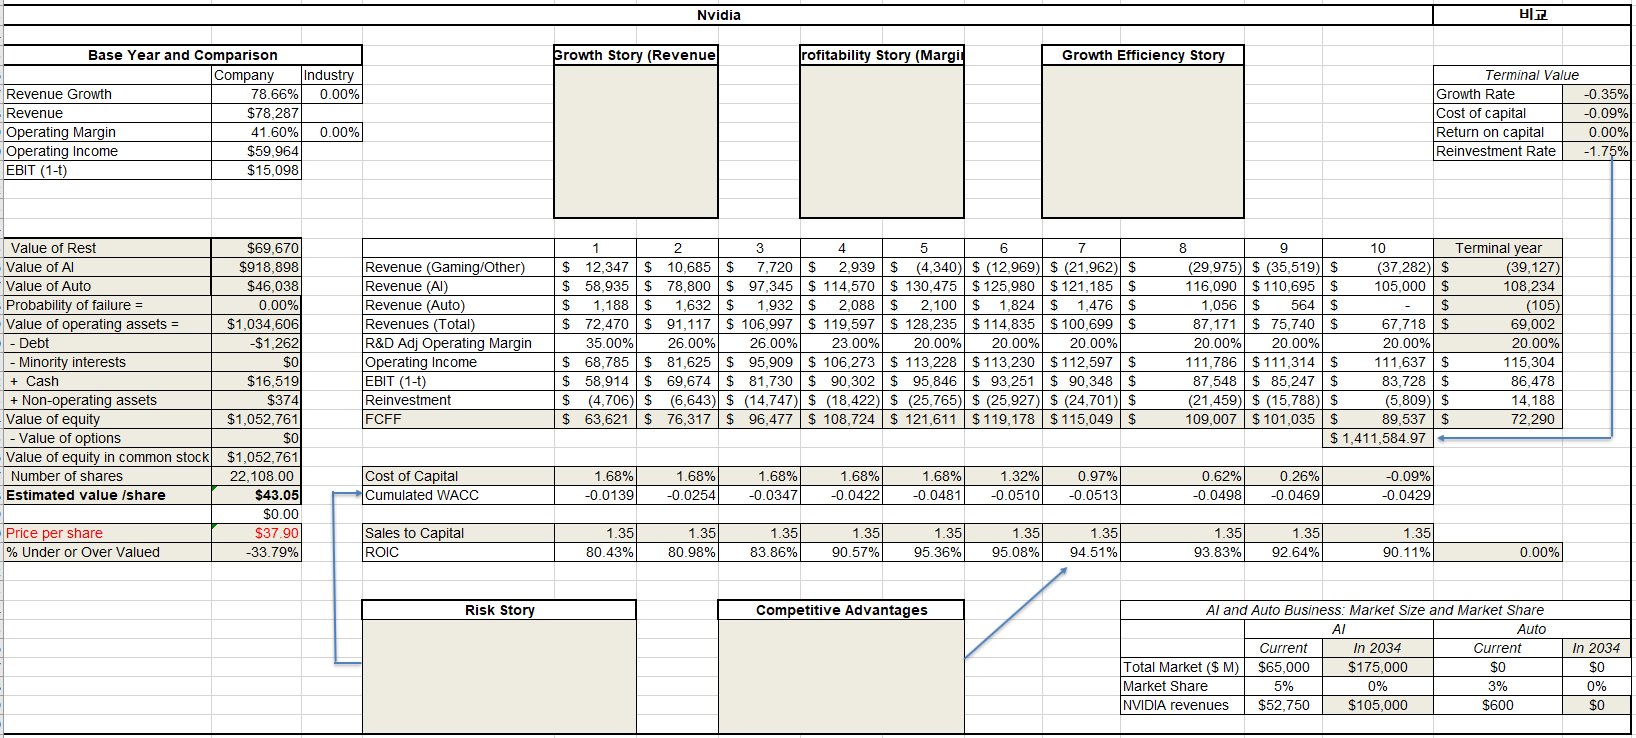This screenshot has width=1636, height=738.
Task: Click the Value of AI amount $918,898
Action: pyautogui.click(x=256, y=267)
